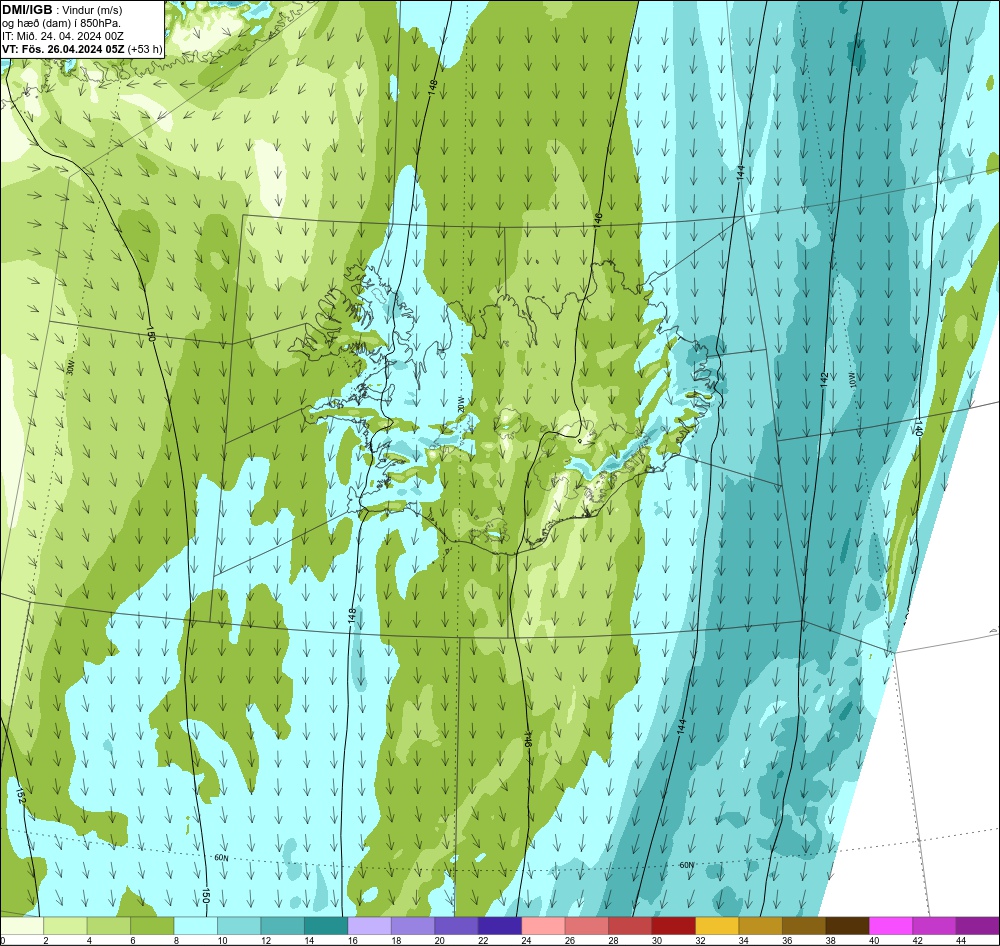Click the red 28–30 legend swatch
1000x946 pixels.
point(629,926)
